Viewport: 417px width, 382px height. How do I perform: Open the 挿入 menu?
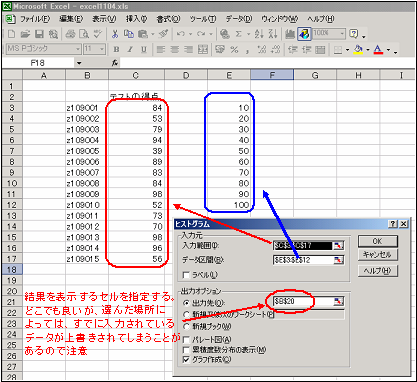coord(136,19)
